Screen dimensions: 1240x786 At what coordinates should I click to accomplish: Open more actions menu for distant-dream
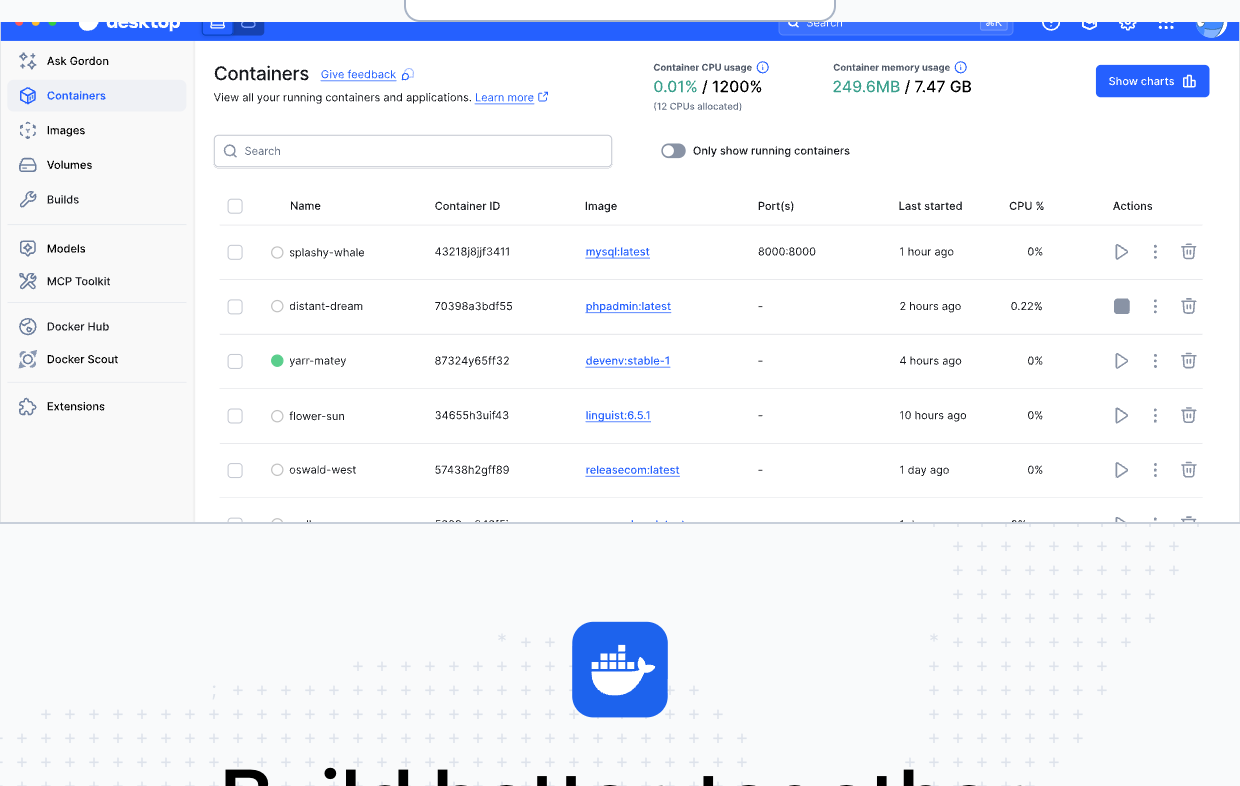point(1155,306)
